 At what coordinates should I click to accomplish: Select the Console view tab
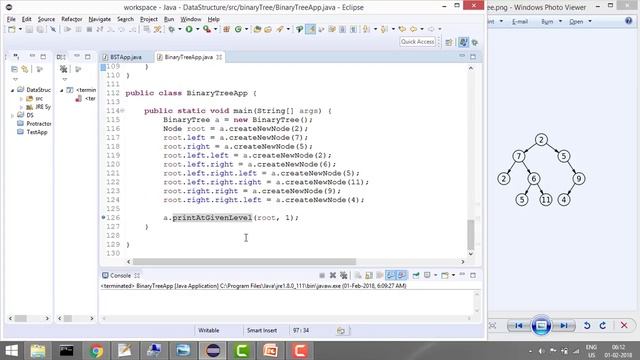tap(120, 276)
